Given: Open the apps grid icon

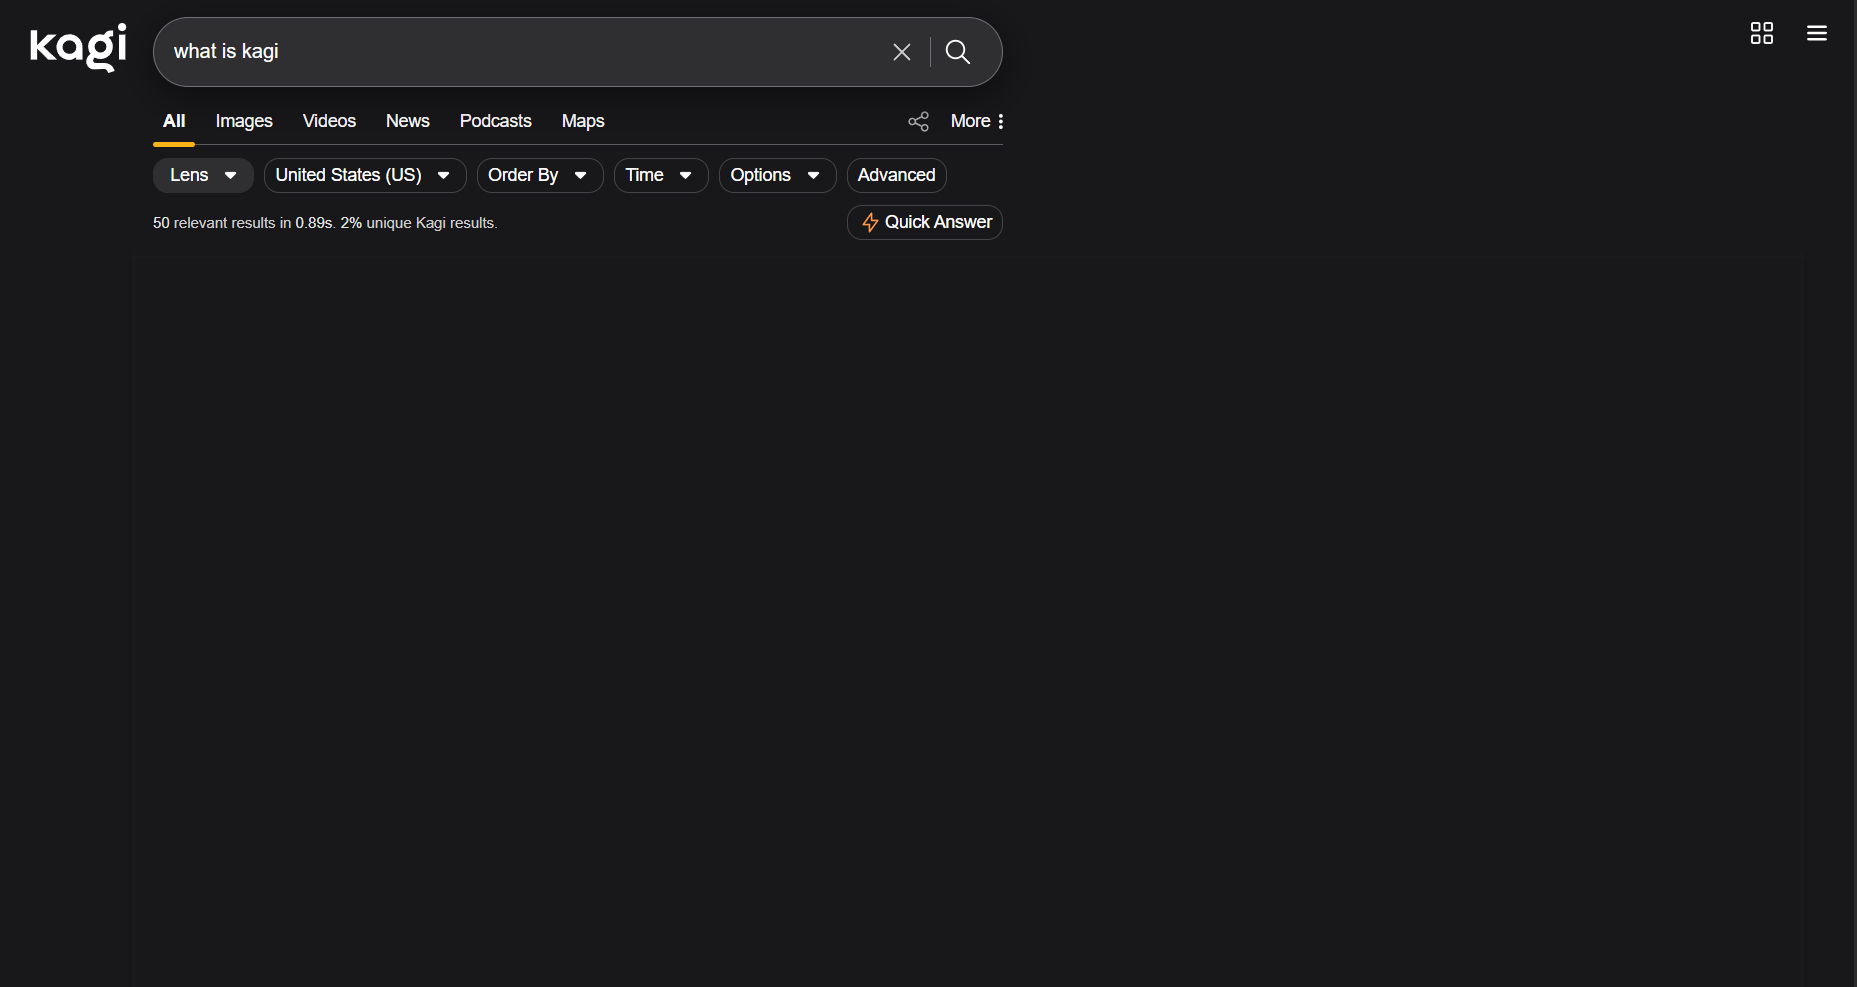Looking at the screenshot, I should coord(1761,33).
